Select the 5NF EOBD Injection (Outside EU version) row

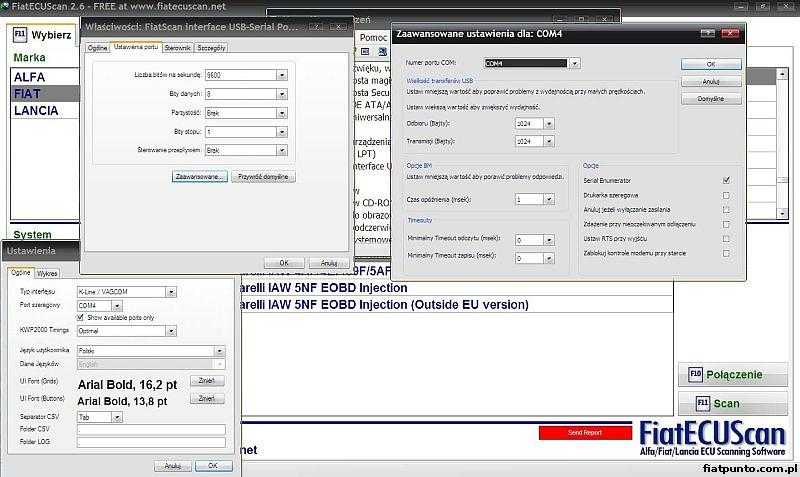pos(456,305)
